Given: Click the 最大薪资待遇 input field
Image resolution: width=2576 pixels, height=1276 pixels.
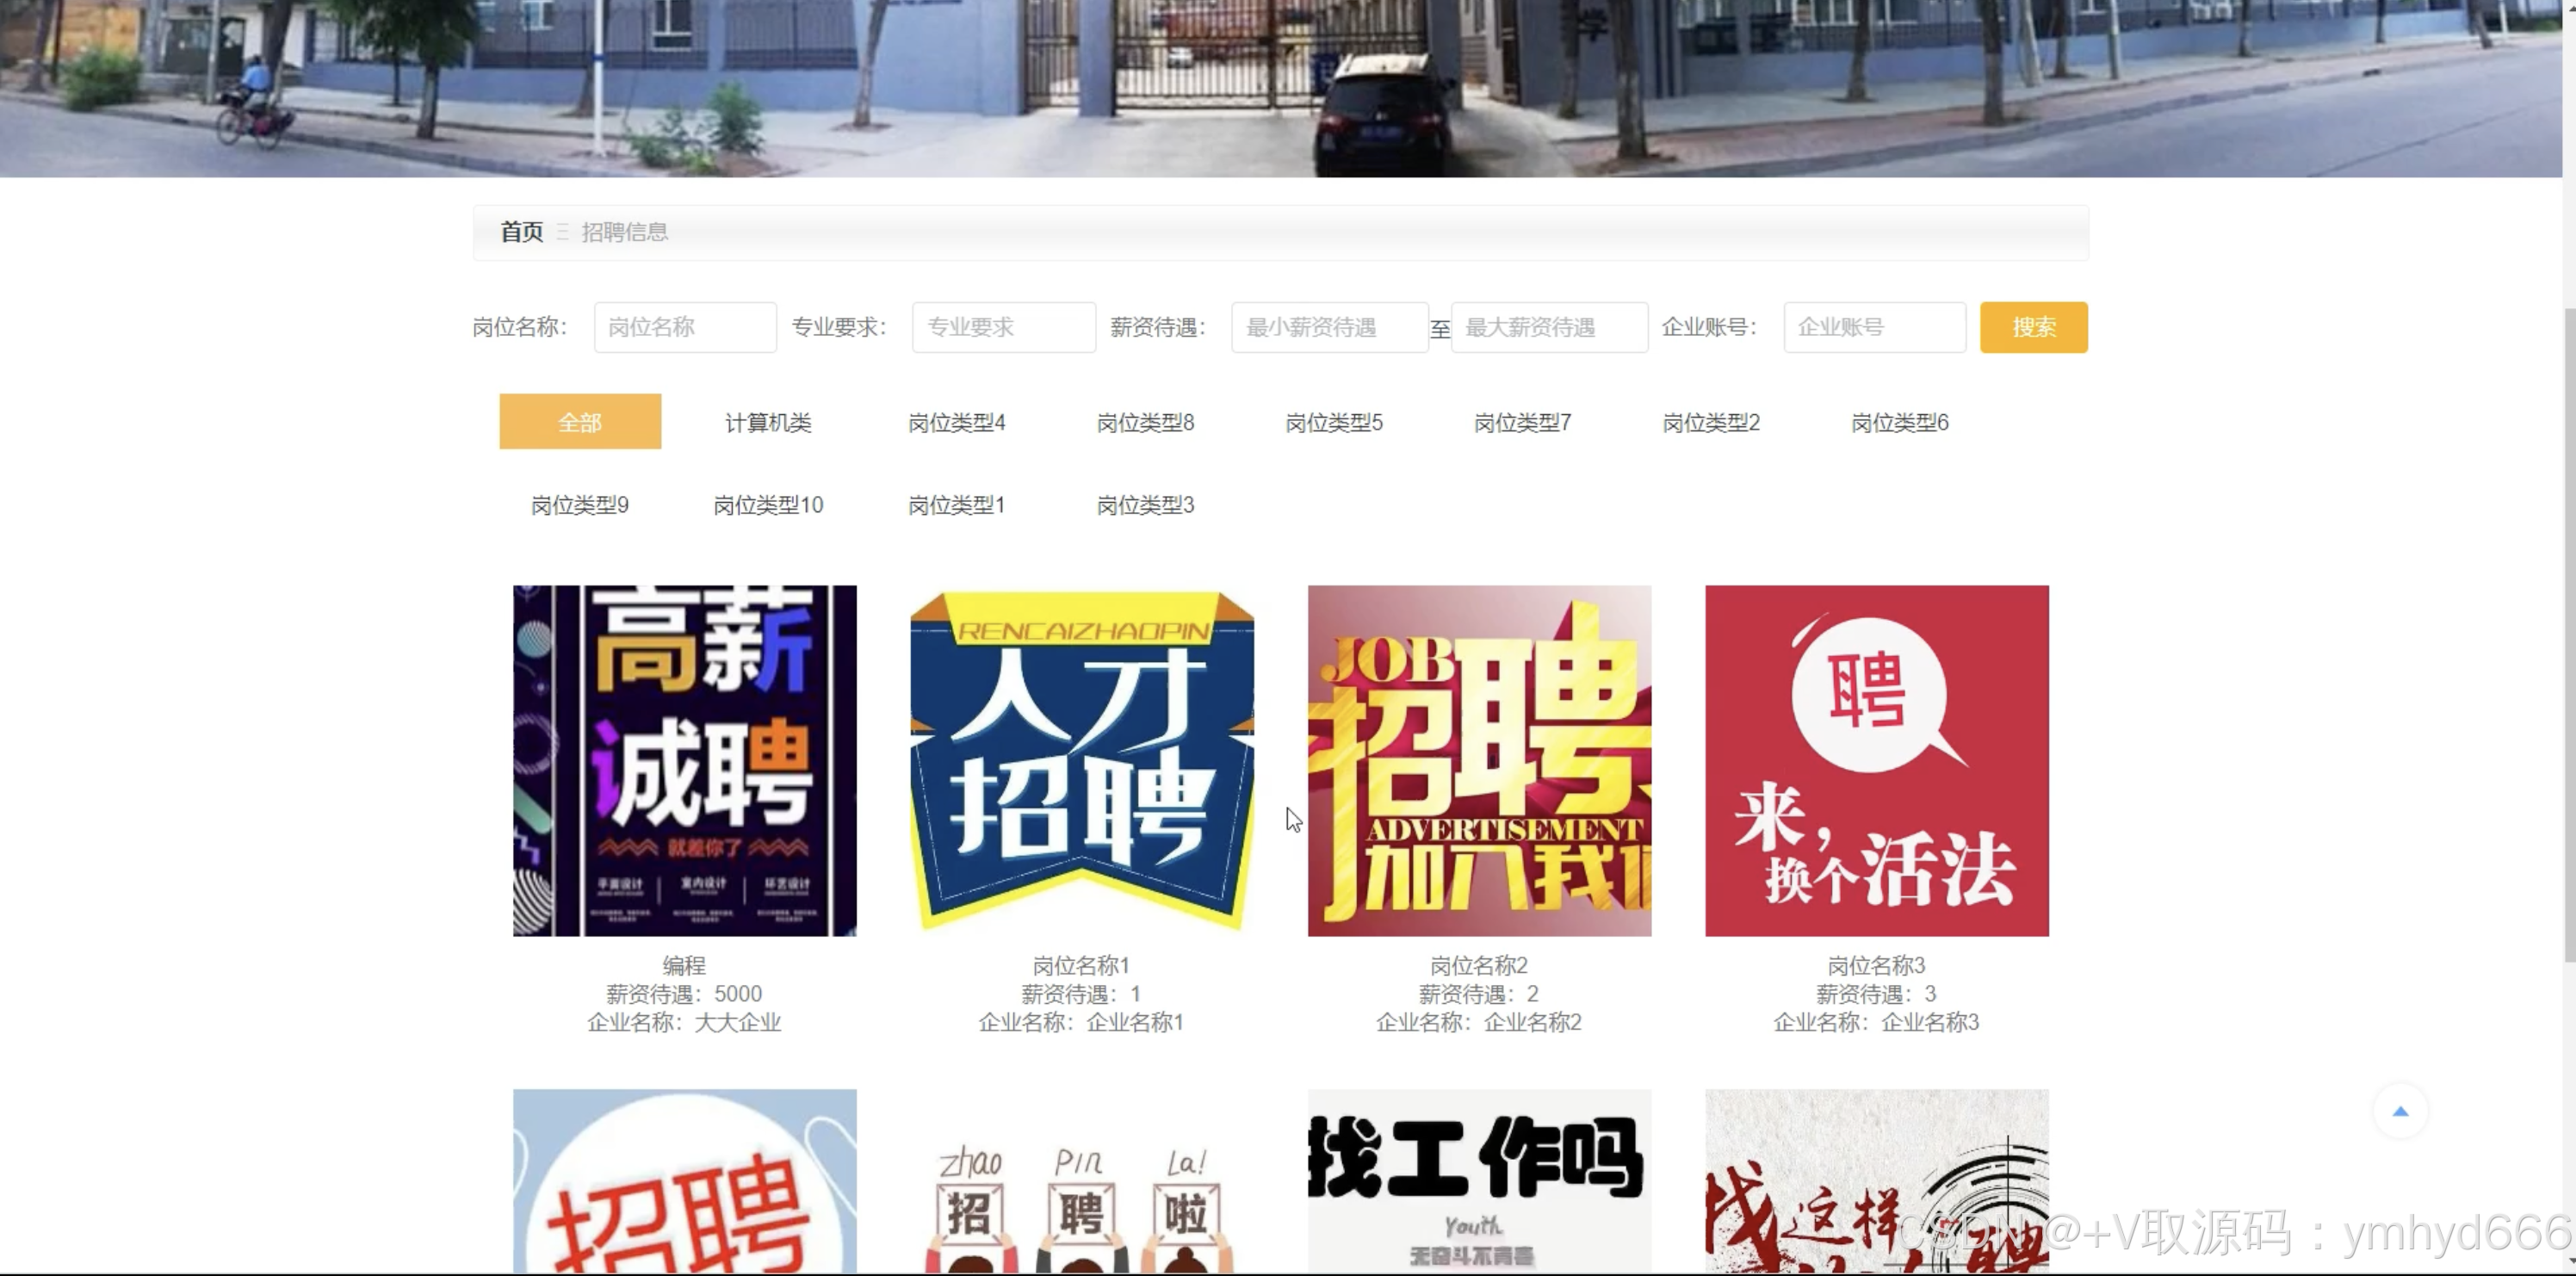Looking at the screenshot, I should 1548,327.
